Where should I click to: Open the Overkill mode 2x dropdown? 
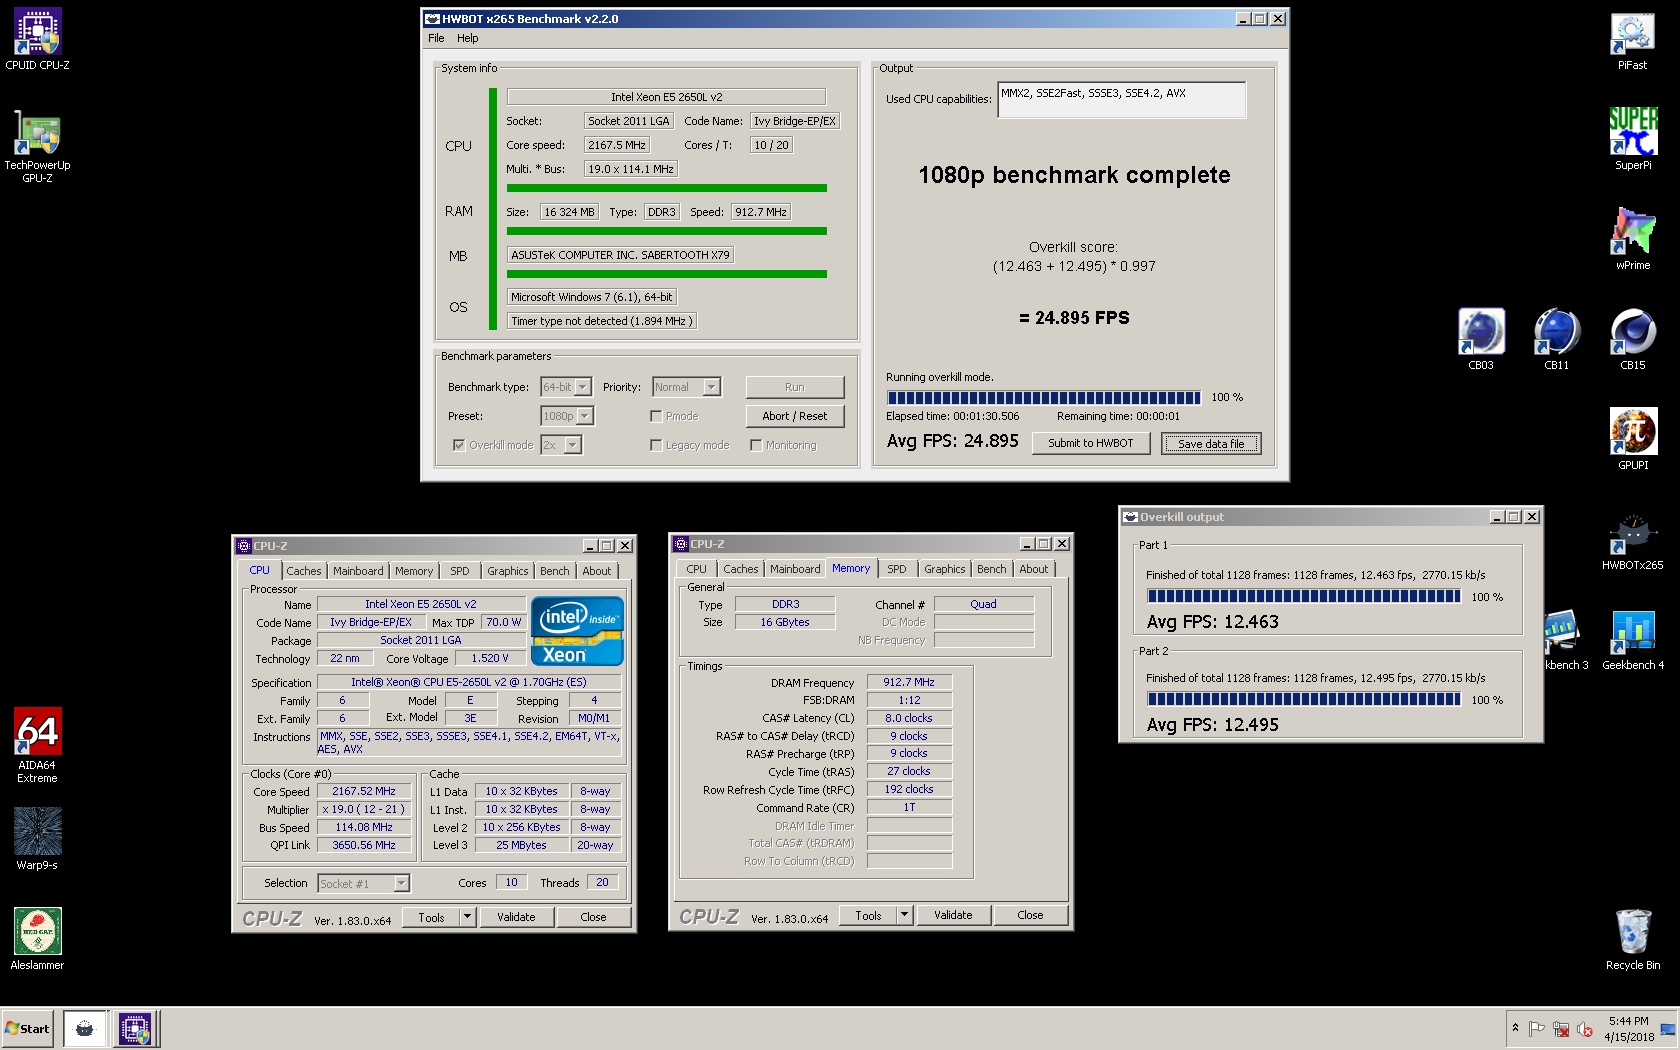click(561, 445)
